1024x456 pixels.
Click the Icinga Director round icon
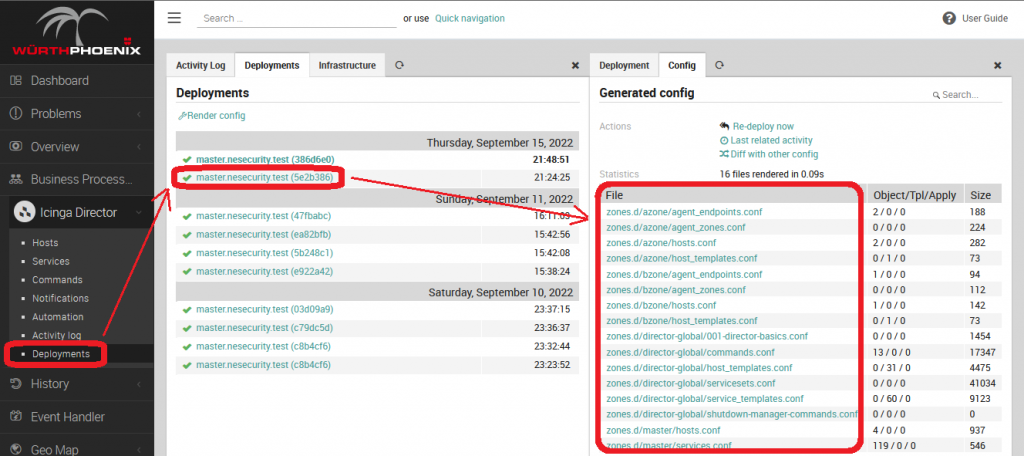click(24, 212)
